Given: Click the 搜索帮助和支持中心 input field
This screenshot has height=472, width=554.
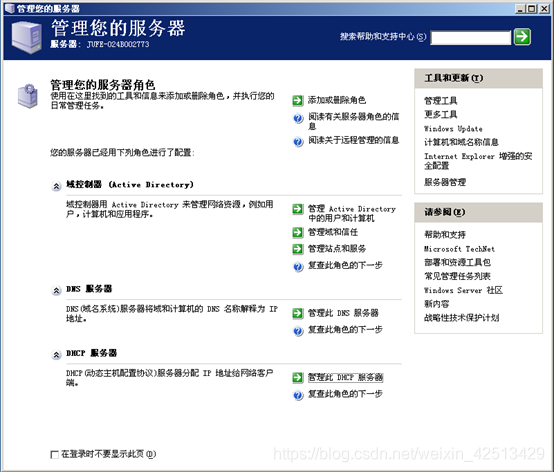Looking at the screenshot, I should (x=471, y=37).
